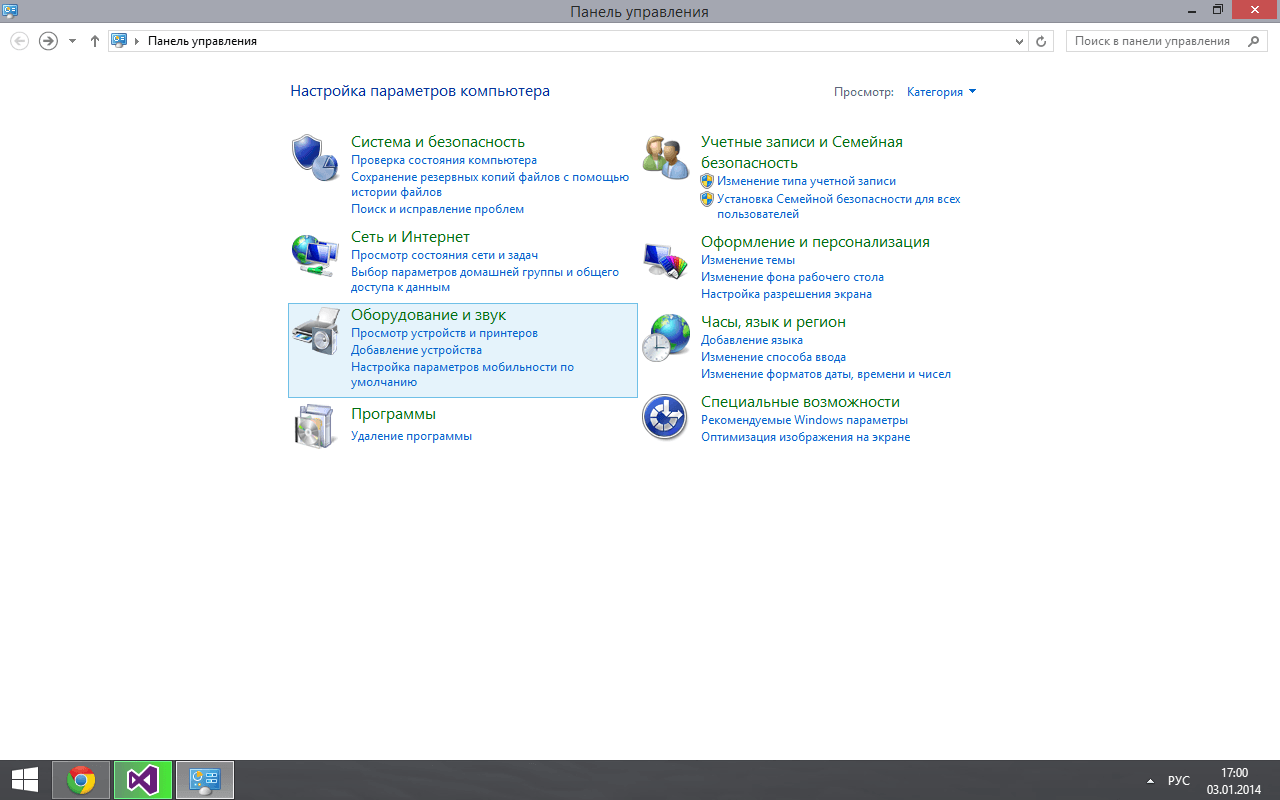Click the Добавление устройства link
Viewport: 1280px width, 800px height.
(416, 350)
